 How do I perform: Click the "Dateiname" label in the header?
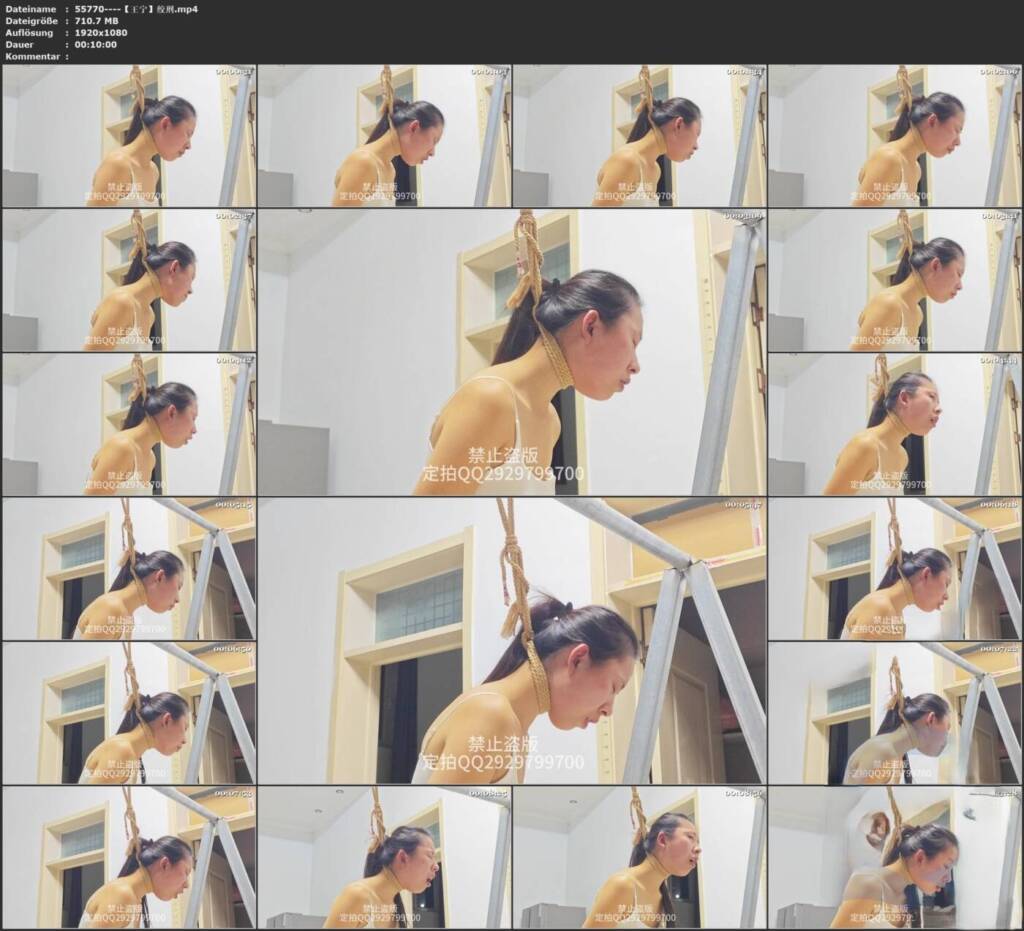[31, 9]
